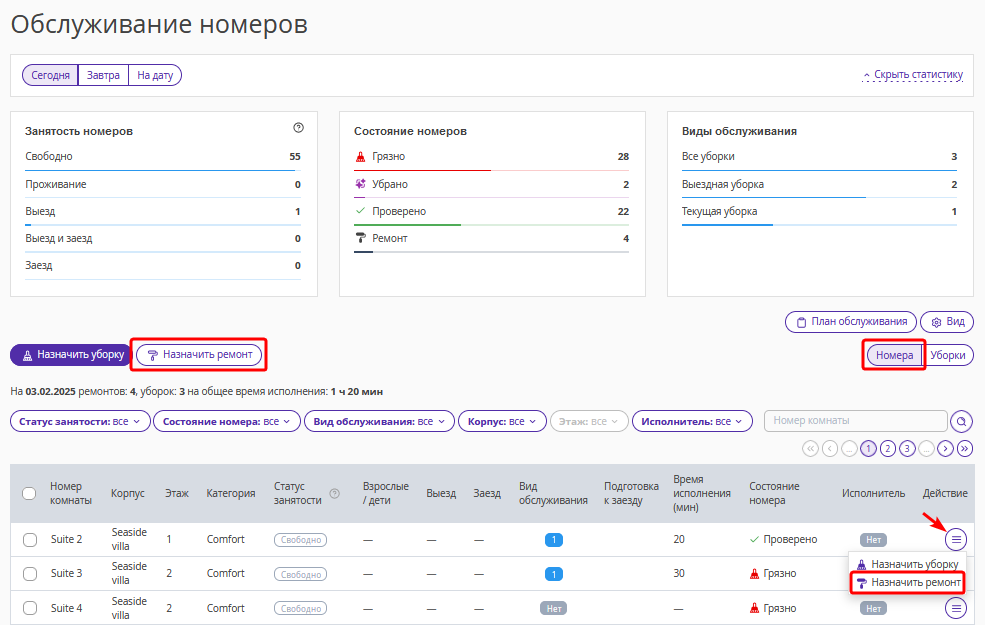Expand the Статус занятости filter dropdown
Image resolution: width=985 pixels, height=625 pixels.
pyautogui.click(x=80, y=422)
